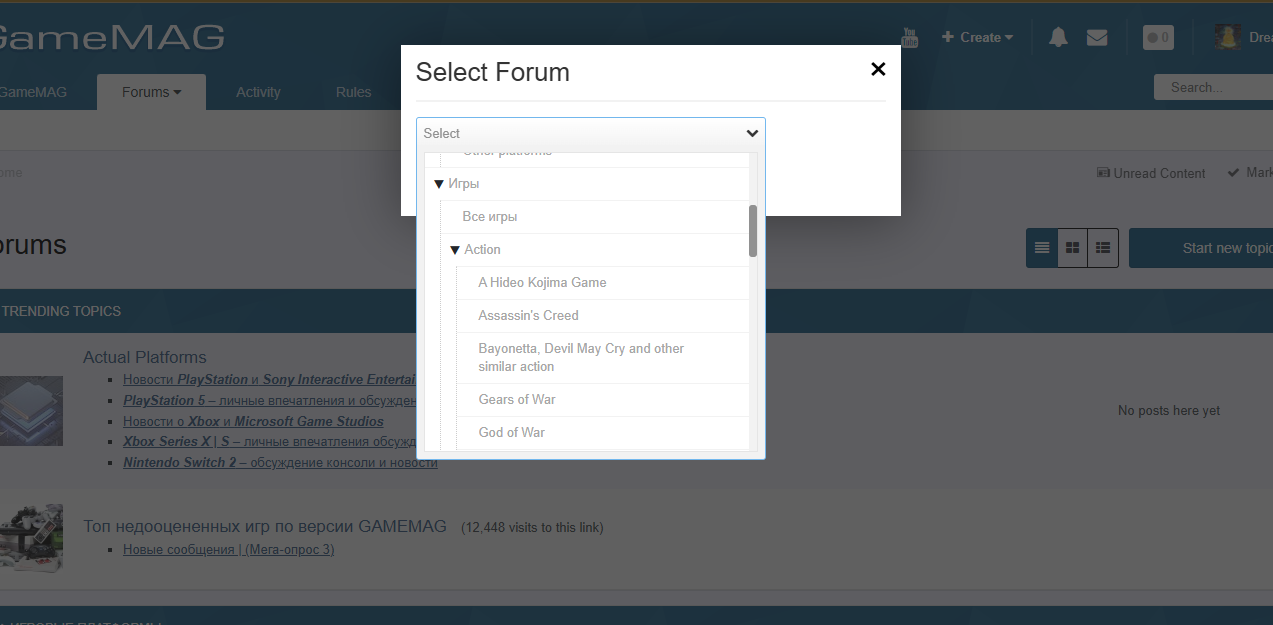Open the YouTube icon link
Screen dimensions: 1273x625
(909, 37)
